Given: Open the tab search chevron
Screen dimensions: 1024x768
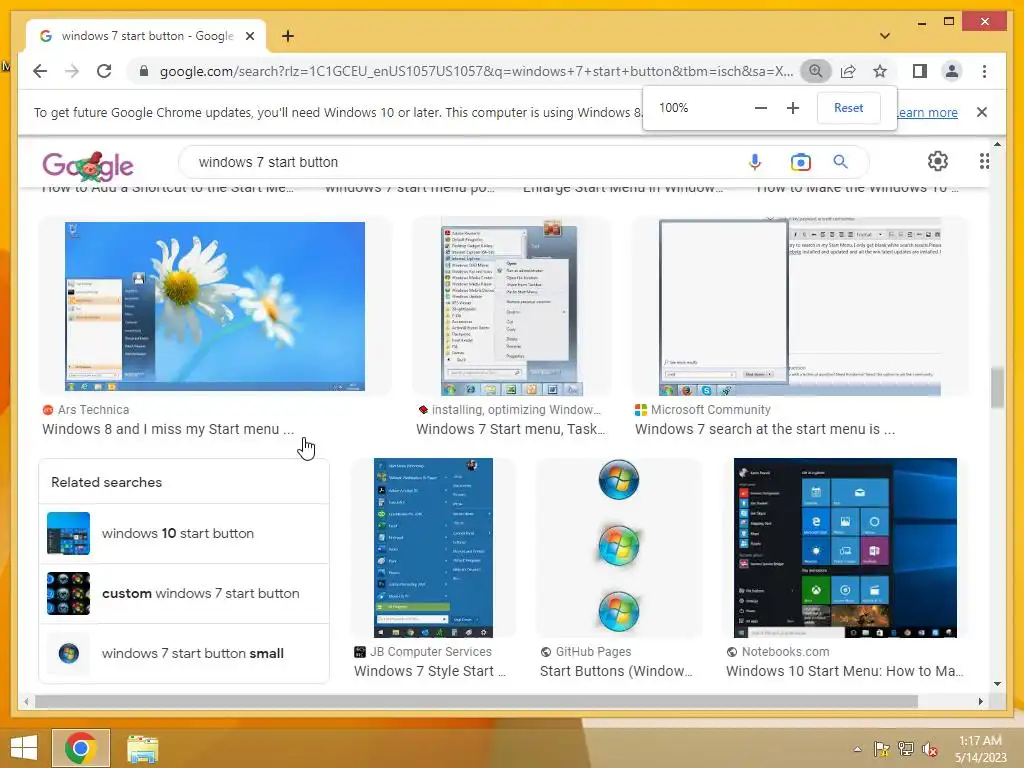Looking at the screenshot, I should [x=884, y=36].
